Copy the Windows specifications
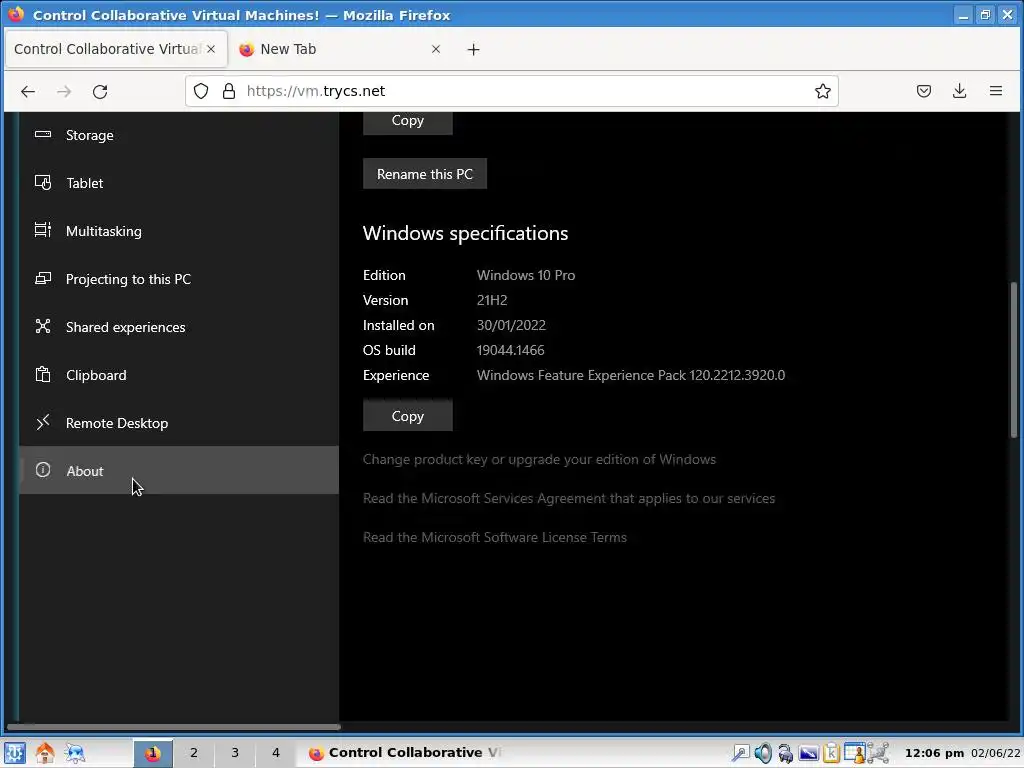The height and width of the screenshot is (768, 1024). [x=408, y=416]
